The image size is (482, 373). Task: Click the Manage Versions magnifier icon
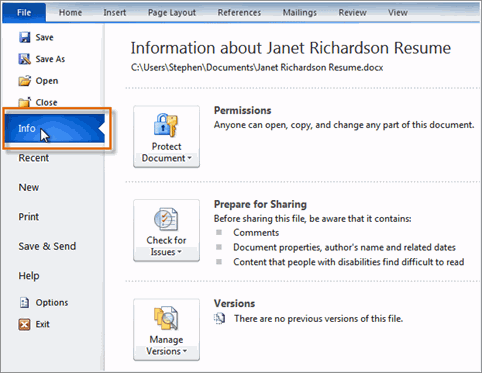(x=166, y=318)
